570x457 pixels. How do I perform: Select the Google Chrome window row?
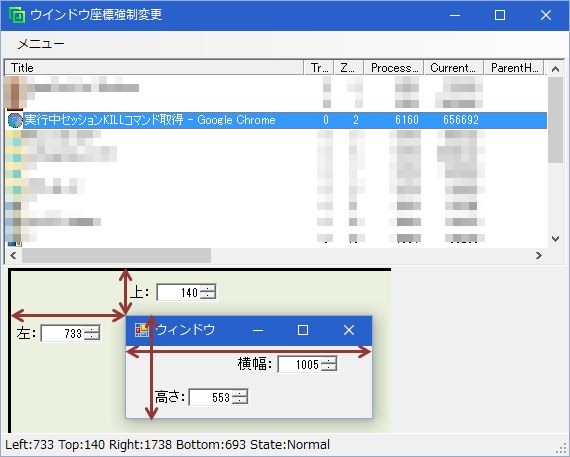coord(276,120)
